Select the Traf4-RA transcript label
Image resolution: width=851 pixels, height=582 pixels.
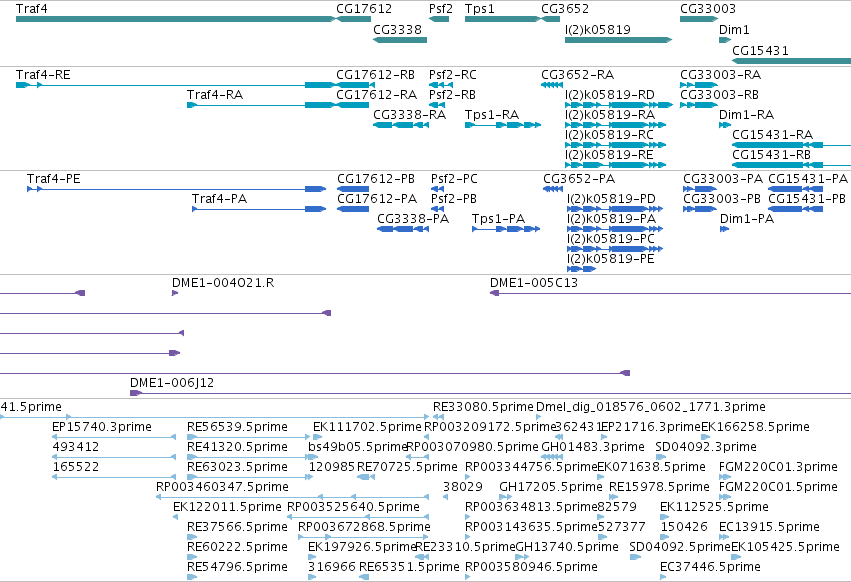215,94
